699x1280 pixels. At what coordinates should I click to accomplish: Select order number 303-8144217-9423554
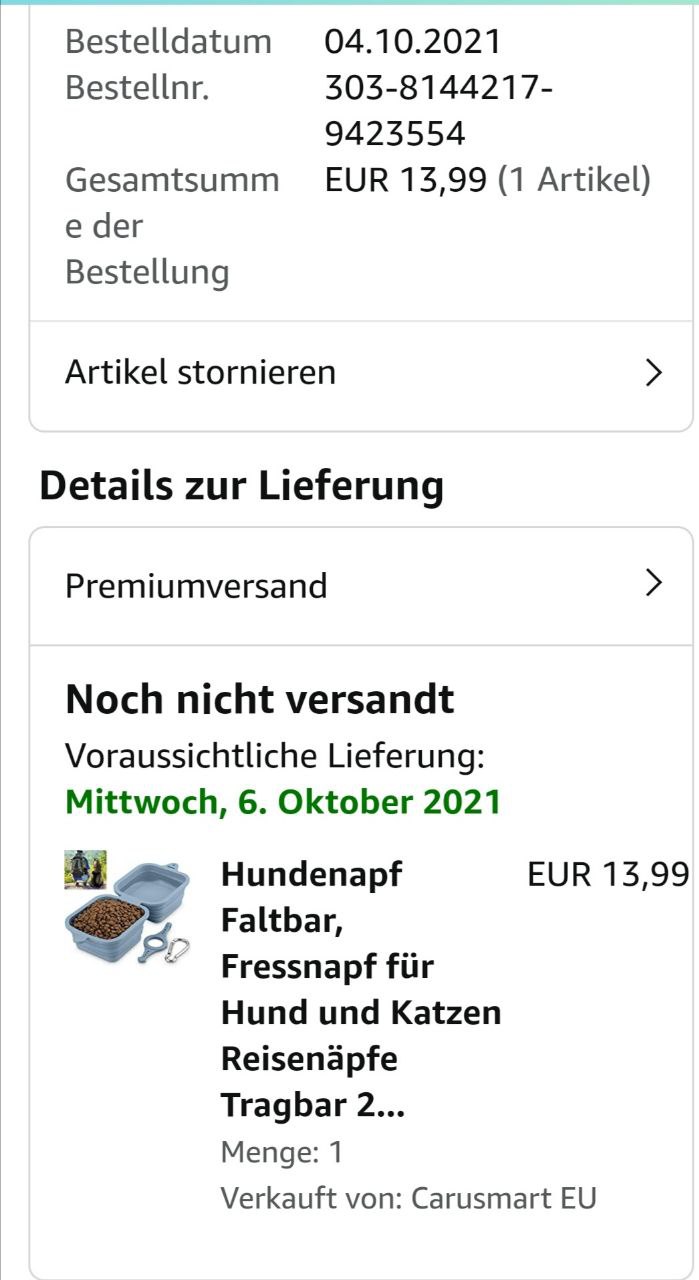[x=439, y=111]
